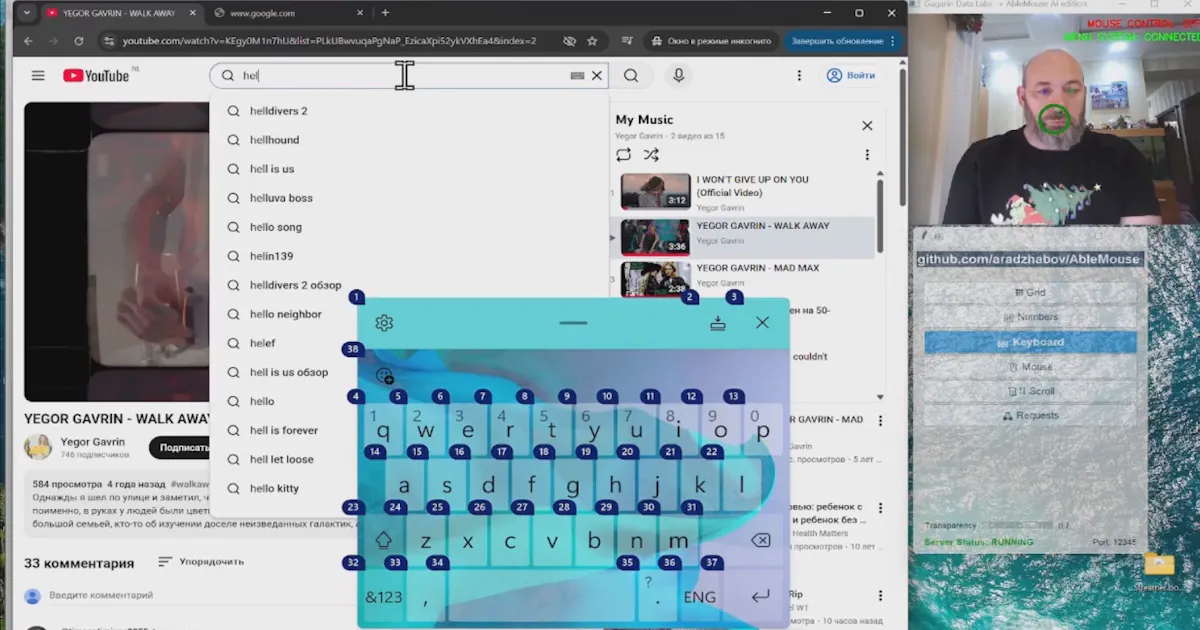
Task: Sign in with the Войти button
Action: click(x=851, y=76)
